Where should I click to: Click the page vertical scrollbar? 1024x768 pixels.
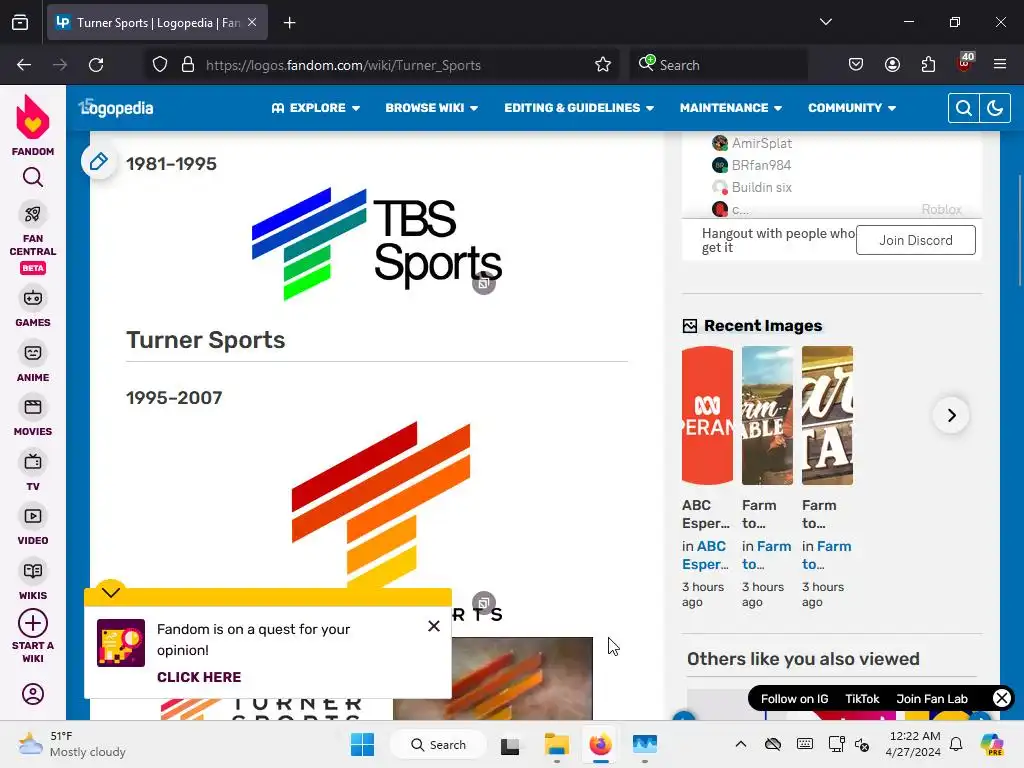1019,230
